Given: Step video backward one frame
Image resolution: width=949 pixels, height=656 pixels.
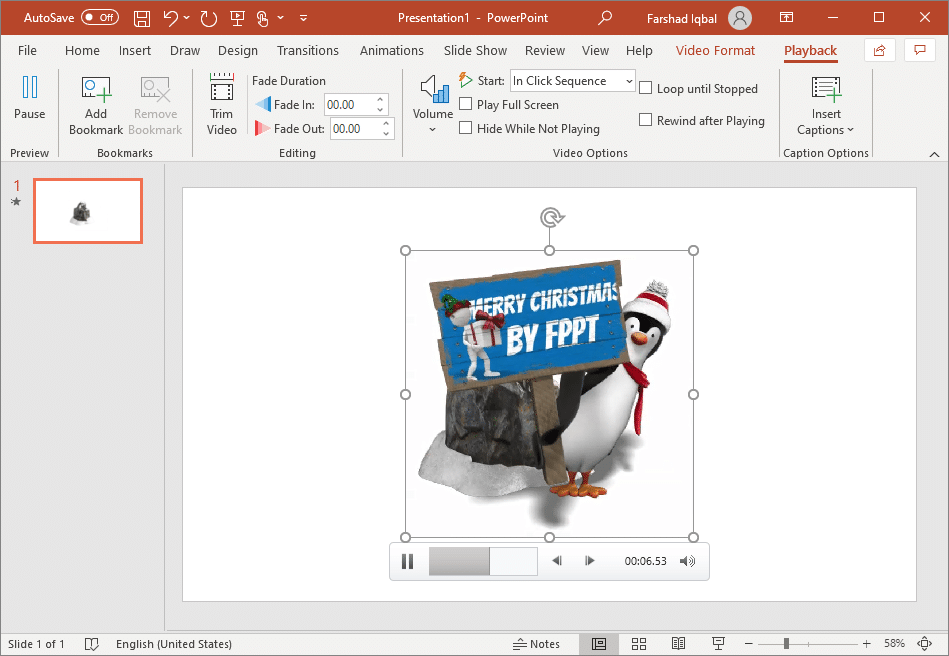Looking at the screenshot, I should (x=557, y=561).
